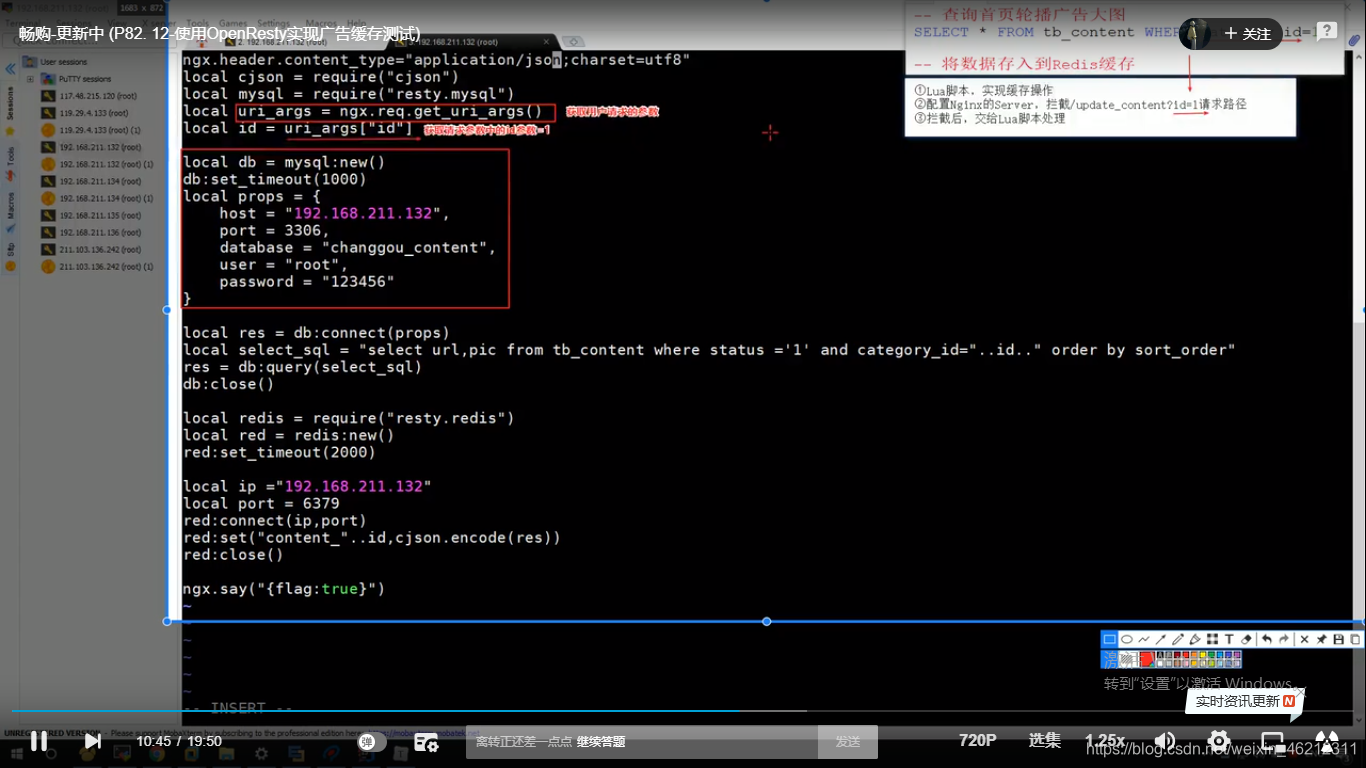Open the 选集 episode list
Viewport: 1366px width, 768px height.
(x=1044, y=741)
